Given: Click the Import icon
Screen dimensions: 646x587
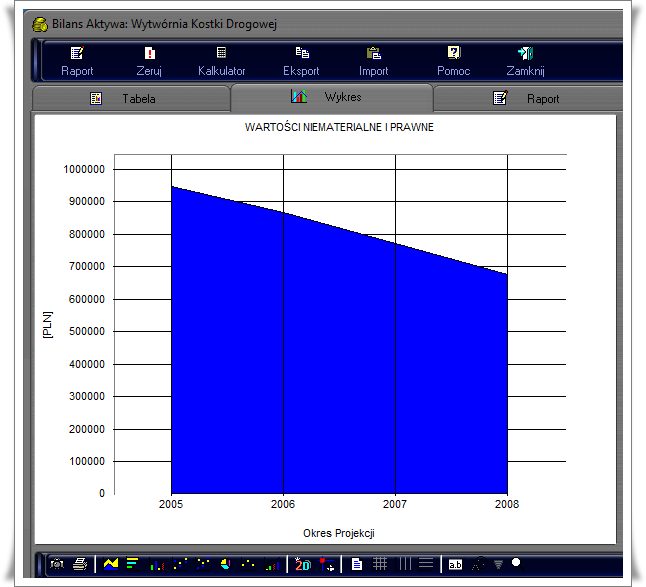Looking at the screenshot, I should pos(374,61).
